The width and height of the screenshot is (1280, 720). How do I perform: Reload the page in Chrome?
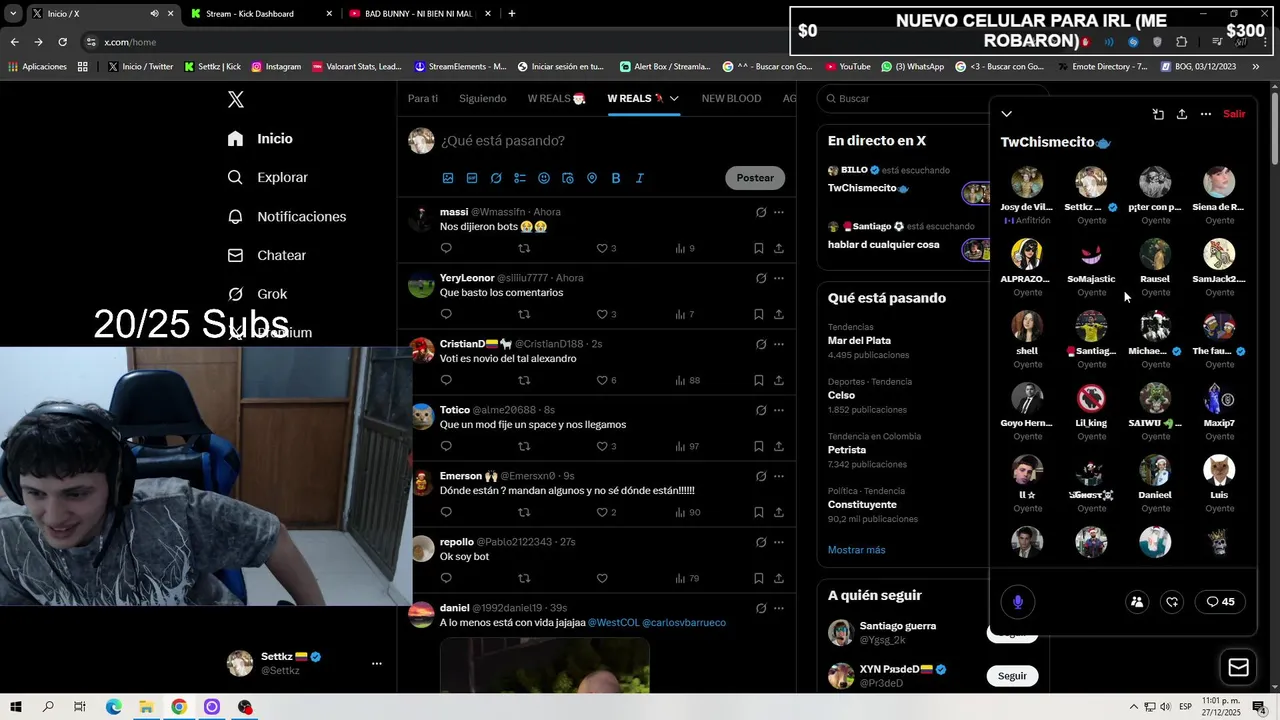click(x=62, y=42)
